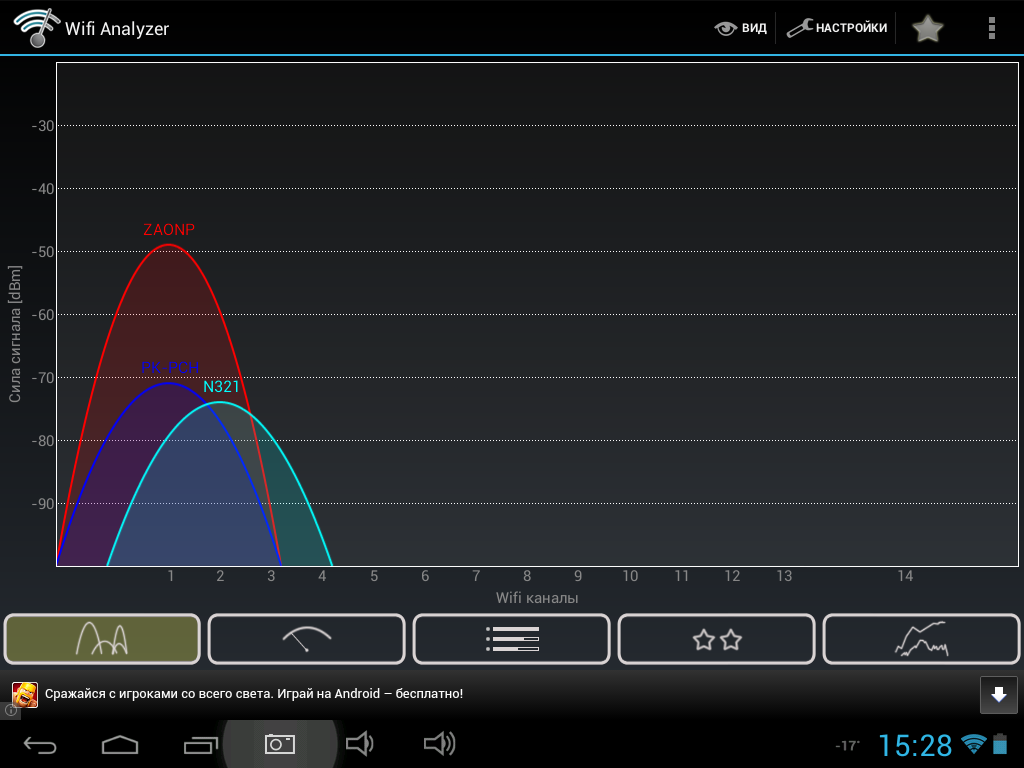Open the Clash of Clans ad link

(253, 694)
